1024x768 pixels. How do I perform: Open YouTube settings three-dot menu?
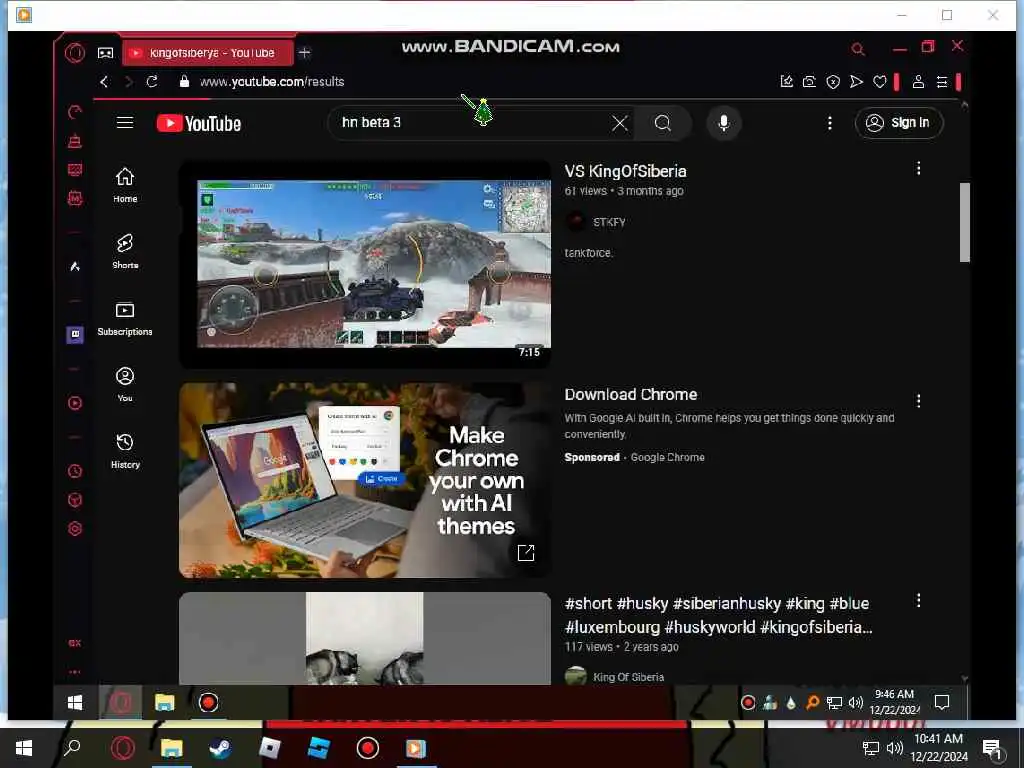[x=829, y=123]
